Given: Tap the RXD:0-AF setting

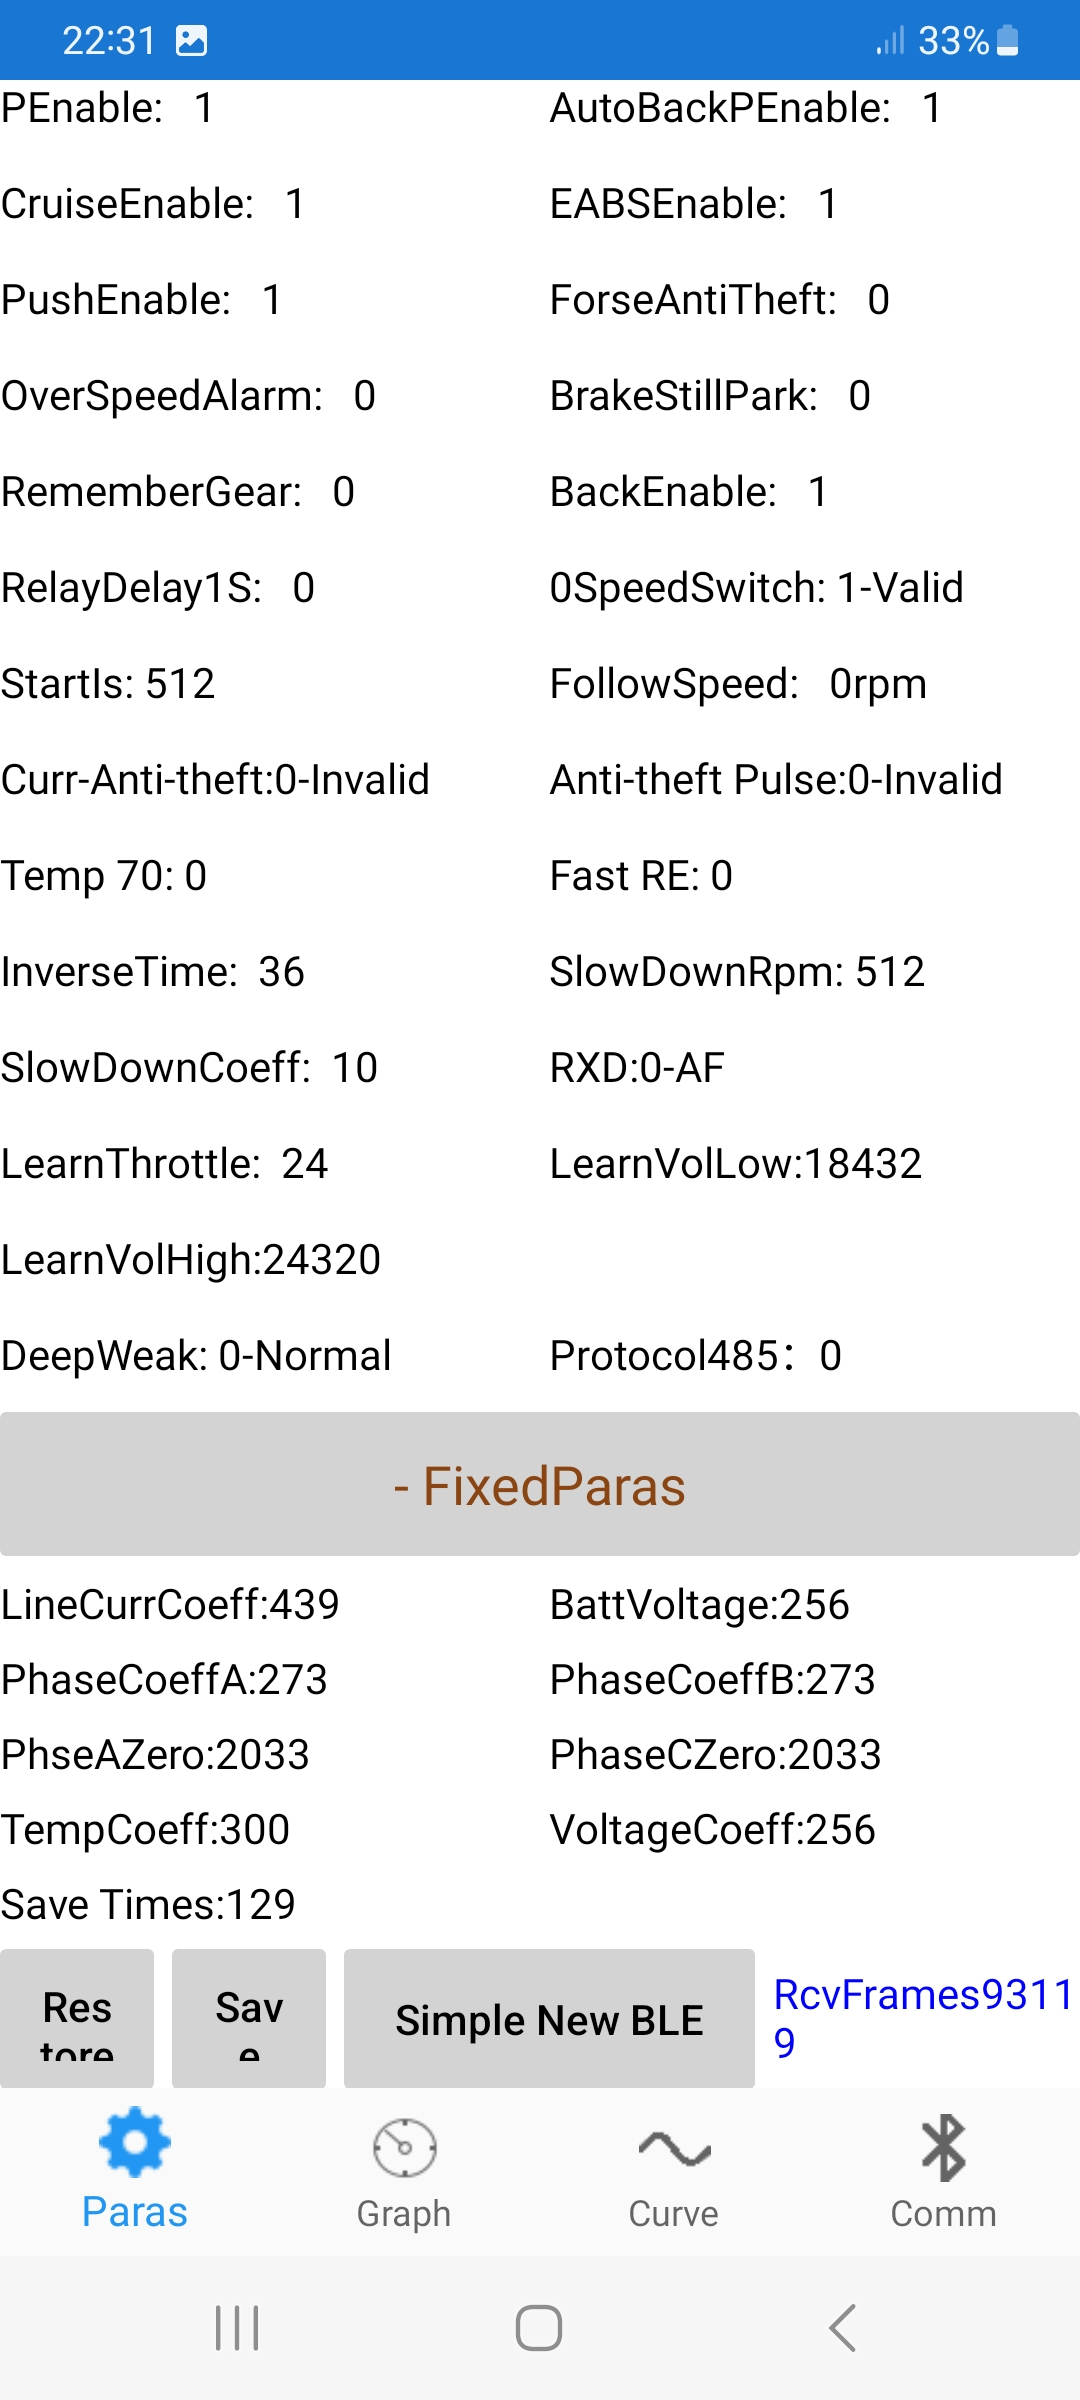Looking at the screenshot, I should pyautogui.click(x=637, y=1068).
